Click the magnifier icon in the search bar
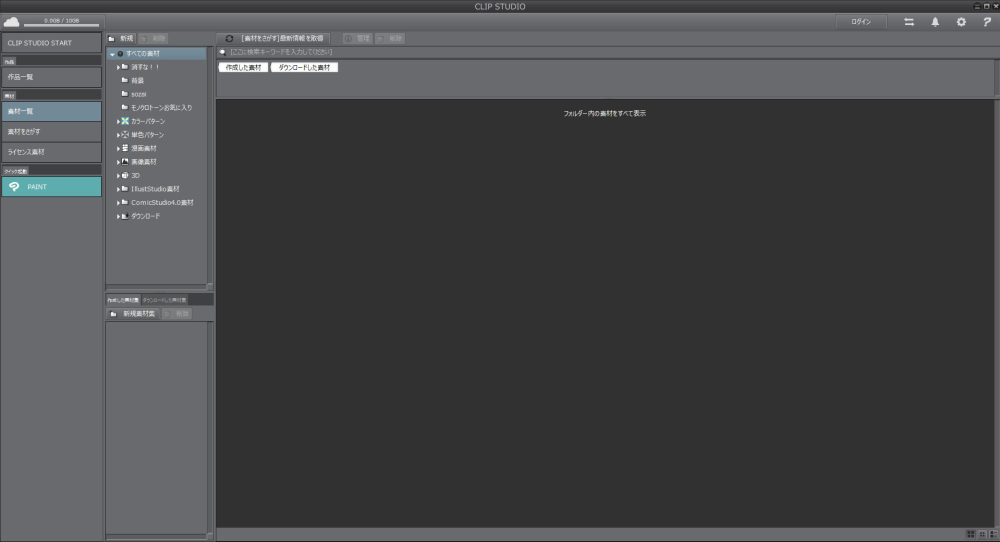Image resolution: width=1000 pixels, height=542 pixels. pos(223,52)
